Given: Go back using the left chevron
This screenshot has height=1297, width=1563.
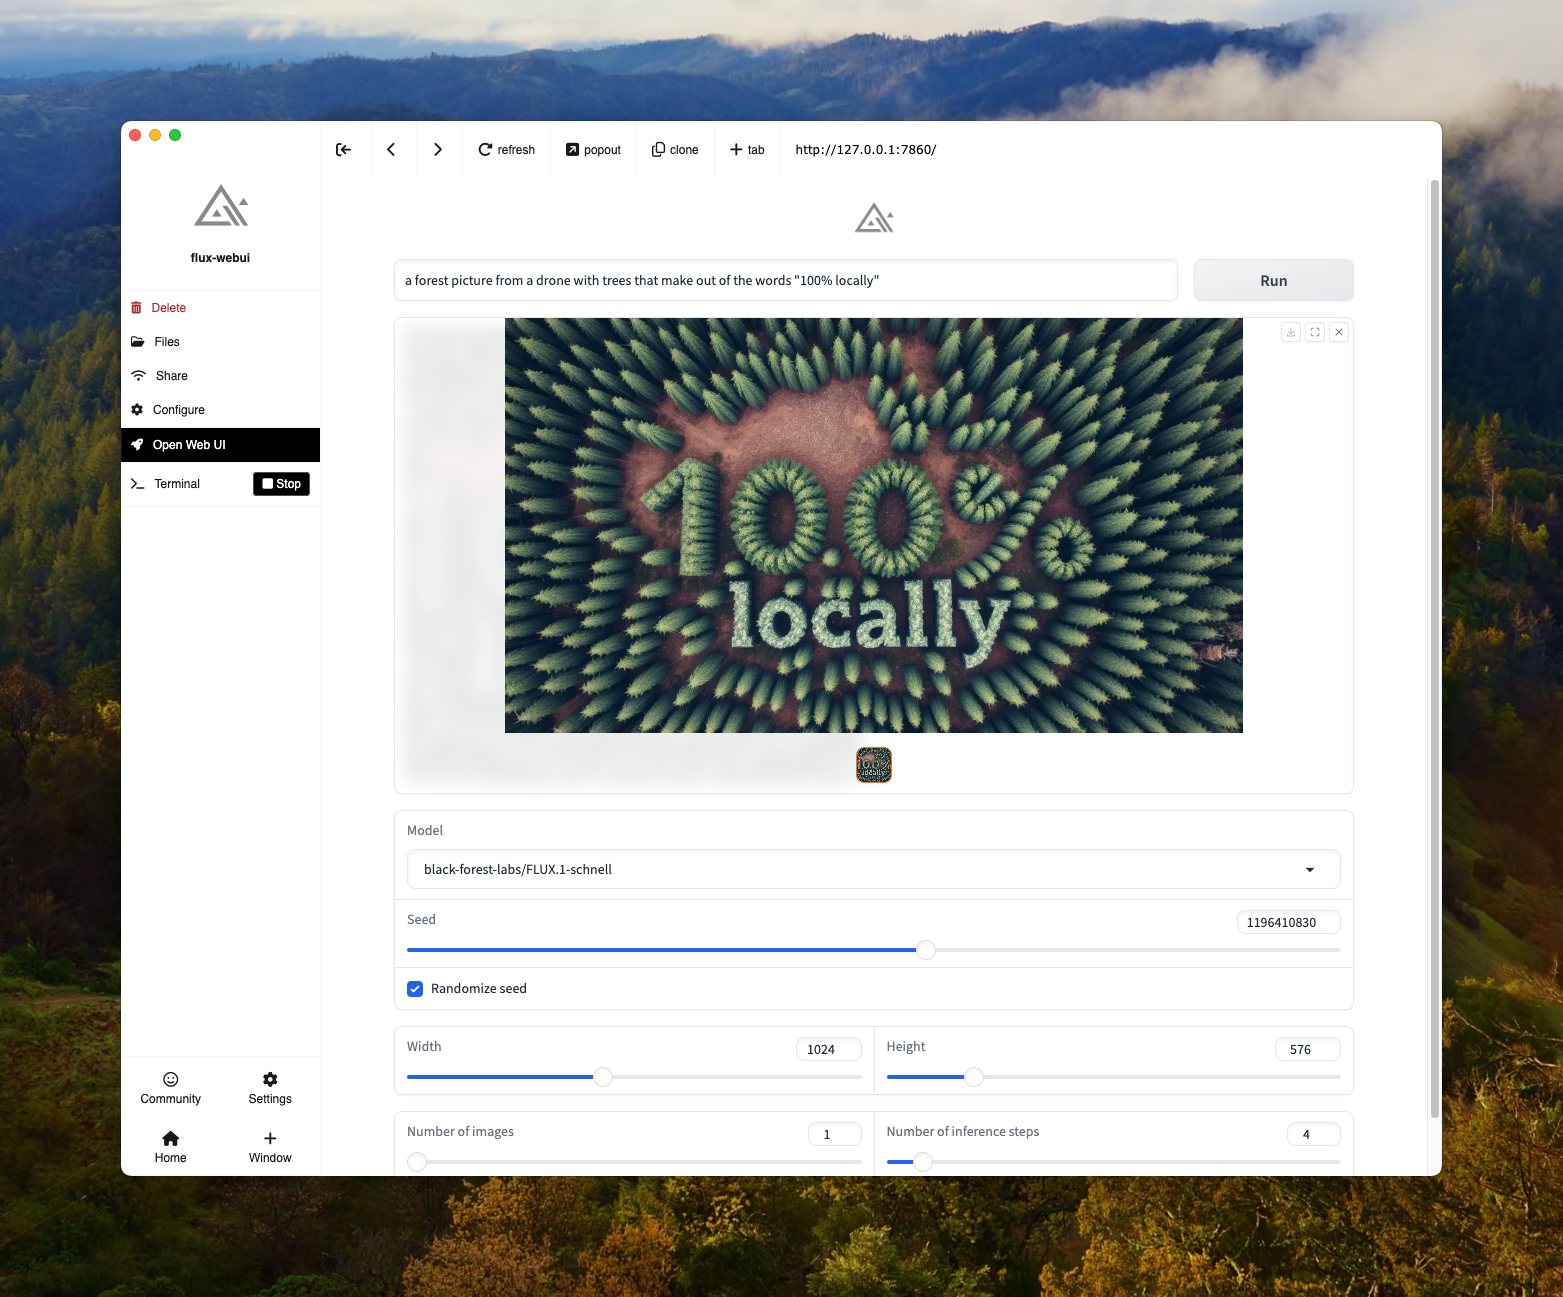Looking at the screenshot, I should 391,150.
